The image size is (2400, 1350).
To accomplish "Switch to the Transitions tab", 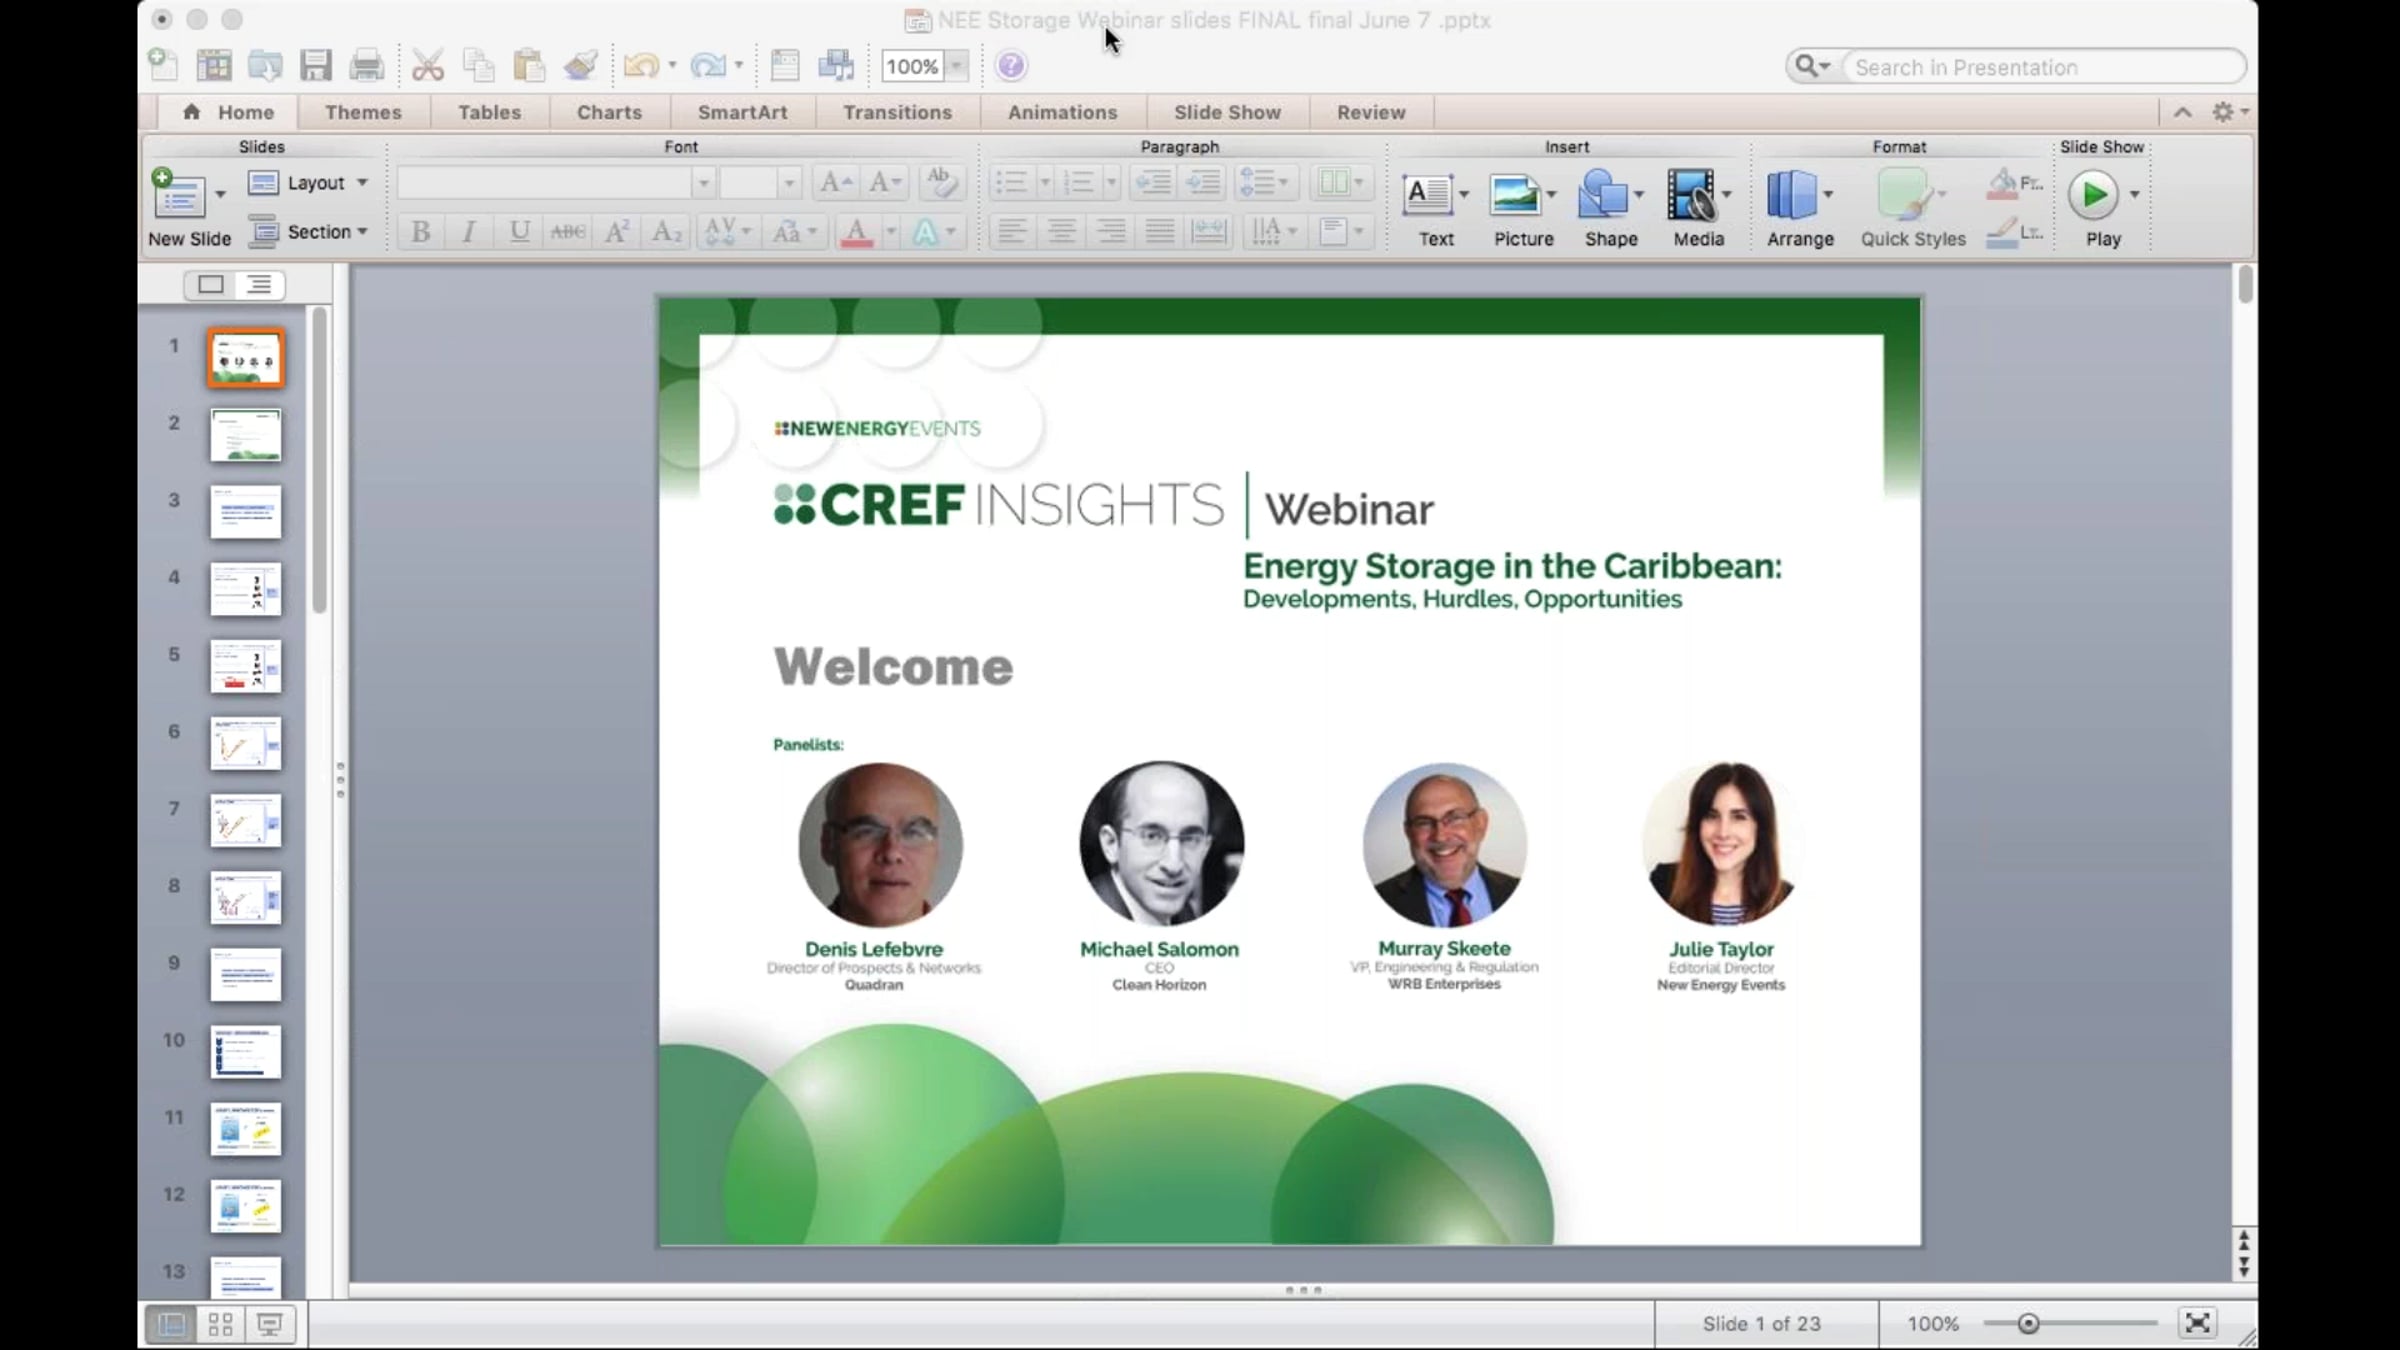I will [897, 112].
